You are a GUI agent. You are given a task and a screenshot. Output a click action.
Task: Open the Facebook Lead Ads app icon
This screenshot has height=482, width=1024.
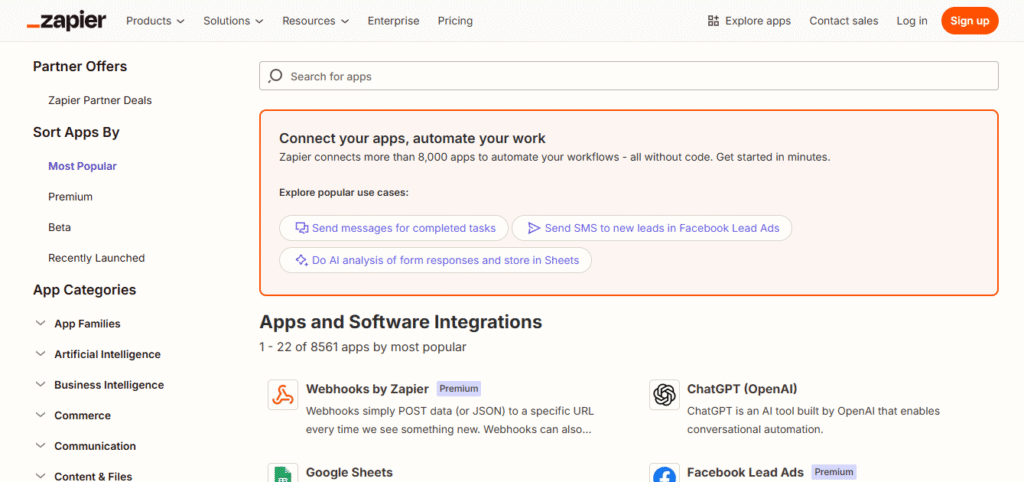664,473
